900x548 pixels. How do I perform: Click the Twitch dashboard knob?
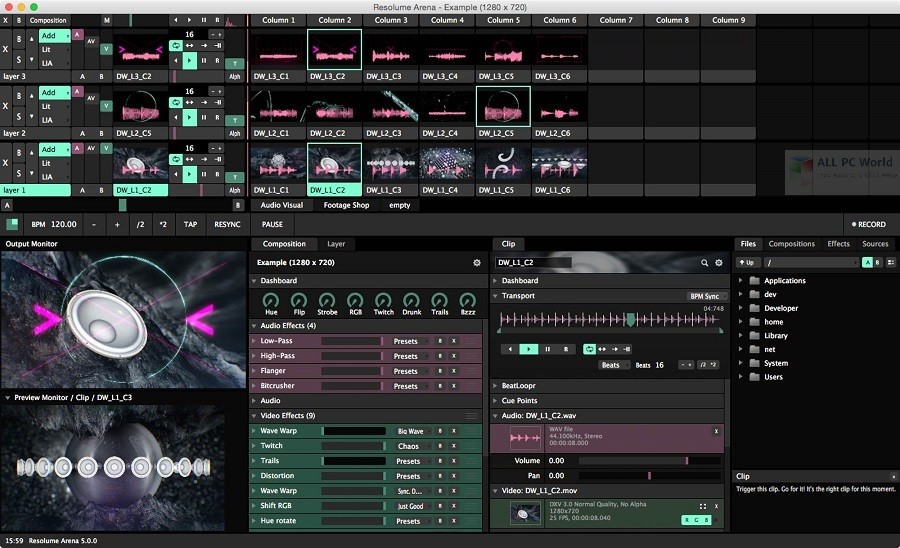point(383,300)
